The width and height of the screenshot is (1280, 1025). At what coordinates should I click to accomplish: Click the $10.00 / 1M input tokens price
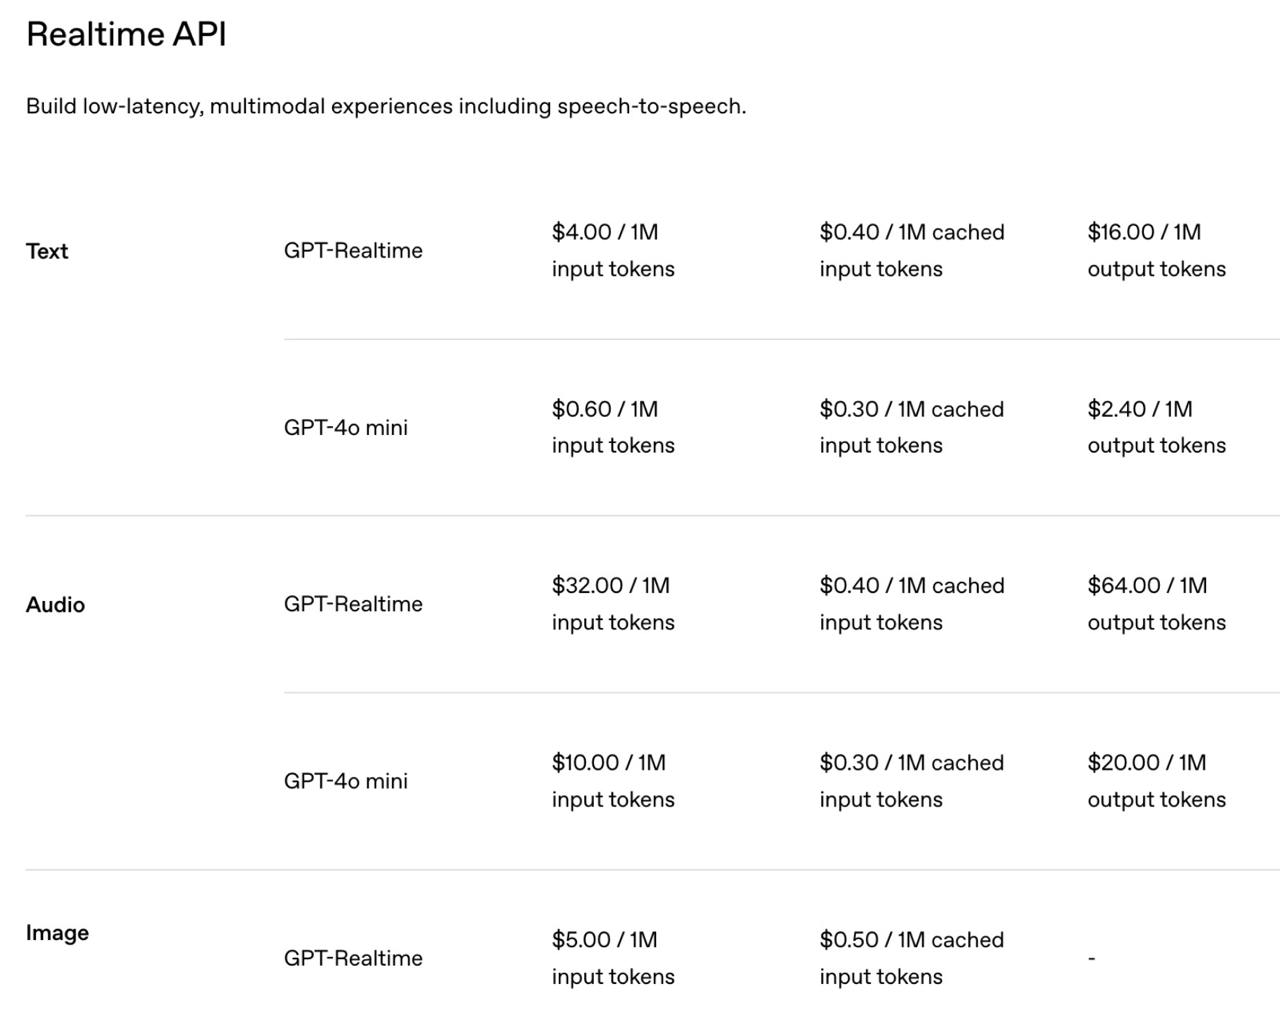coord(613,781)
